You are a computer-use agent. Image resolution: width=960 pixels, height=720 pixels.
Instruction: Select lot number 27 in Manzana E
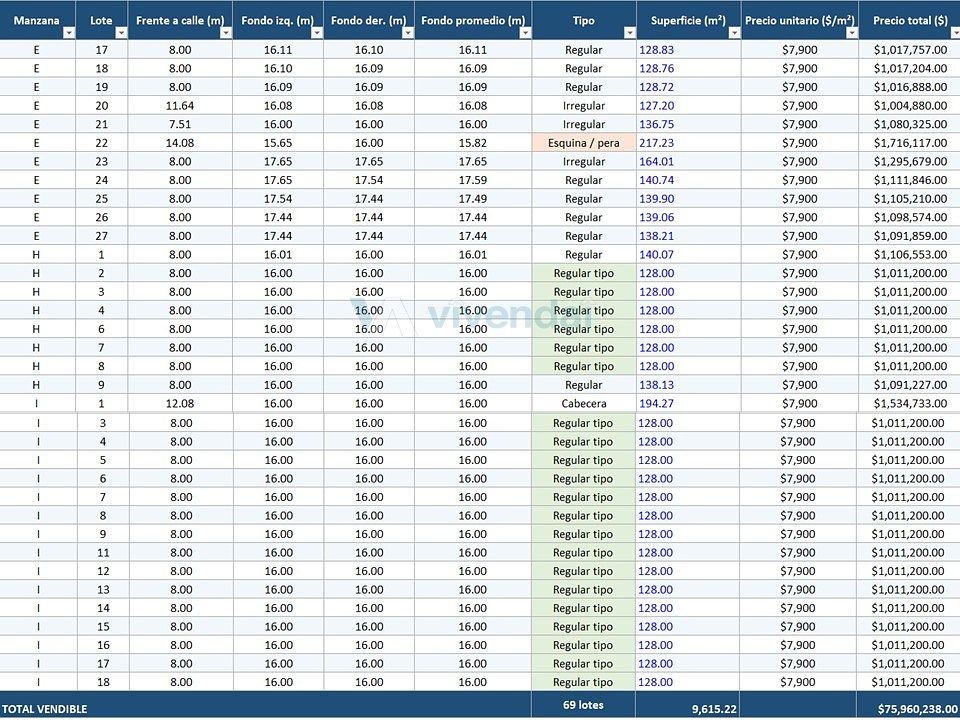click(x=102, y=236)
